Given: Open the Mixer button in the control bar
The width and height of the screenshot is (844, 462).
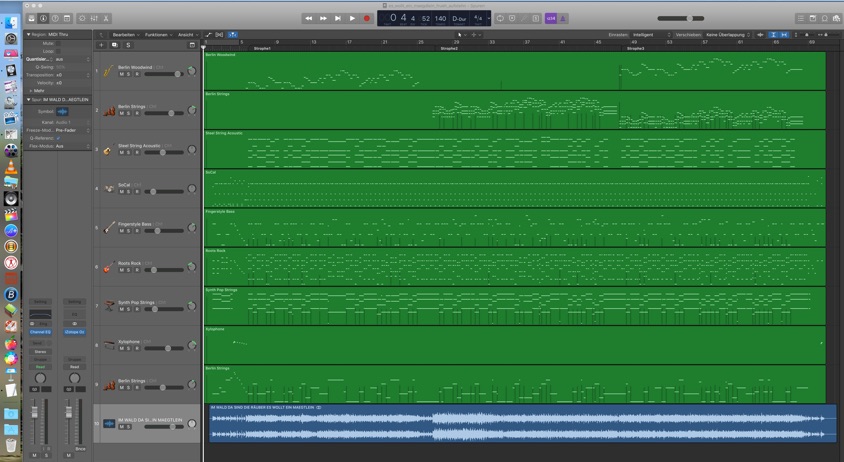Looking at the screenshot, I should click(94, 18).
